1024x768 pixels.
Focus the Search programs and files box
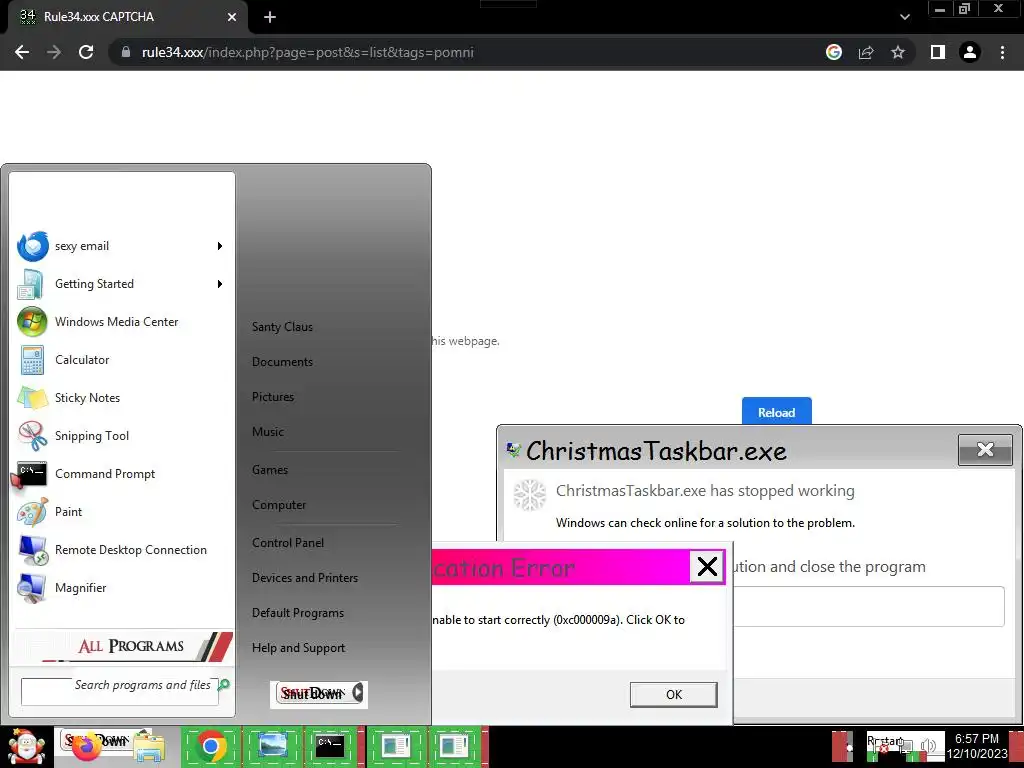click(119, 692)
